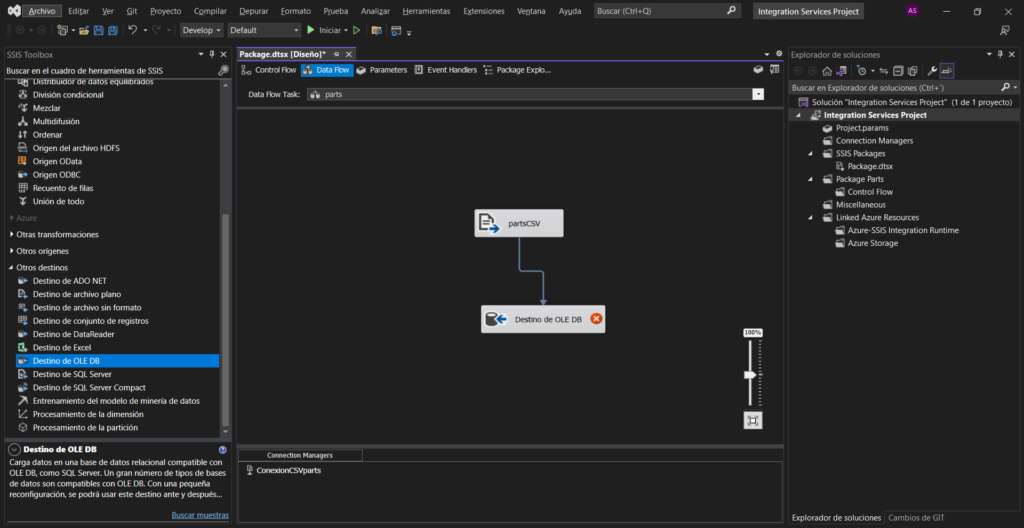The image size is (1024, 528).
Task: Click the zoom slider handle
Action: (750, 374)
